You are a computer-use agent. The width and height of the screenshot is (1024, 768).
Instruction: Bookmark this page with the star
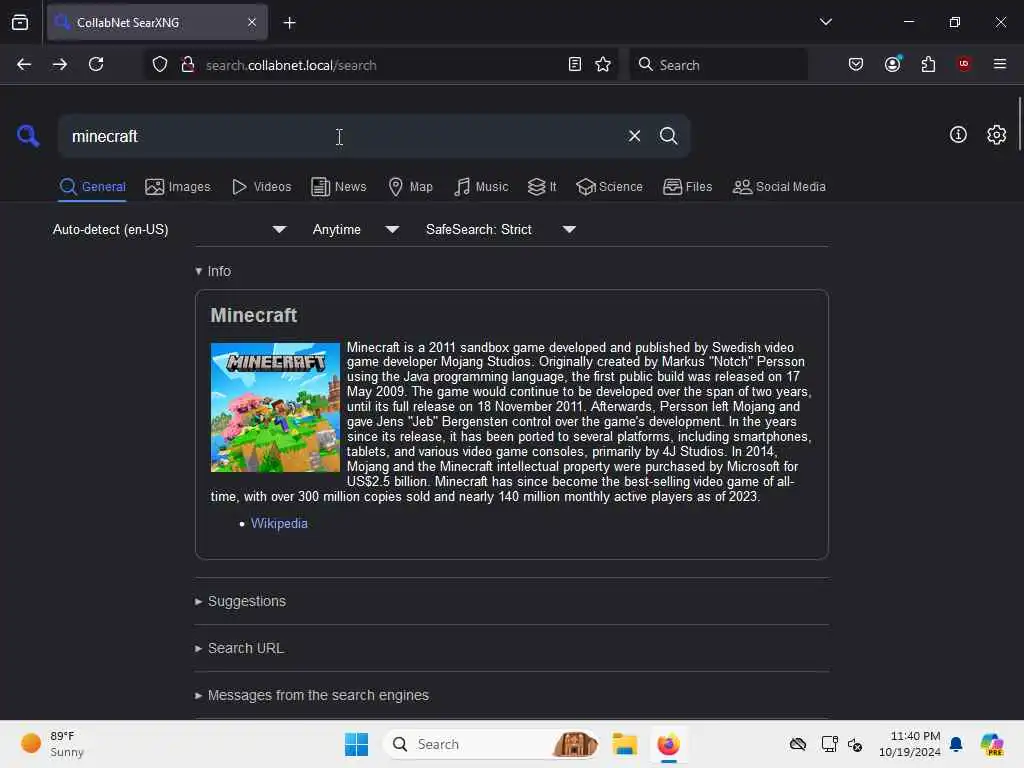(603, 65)
